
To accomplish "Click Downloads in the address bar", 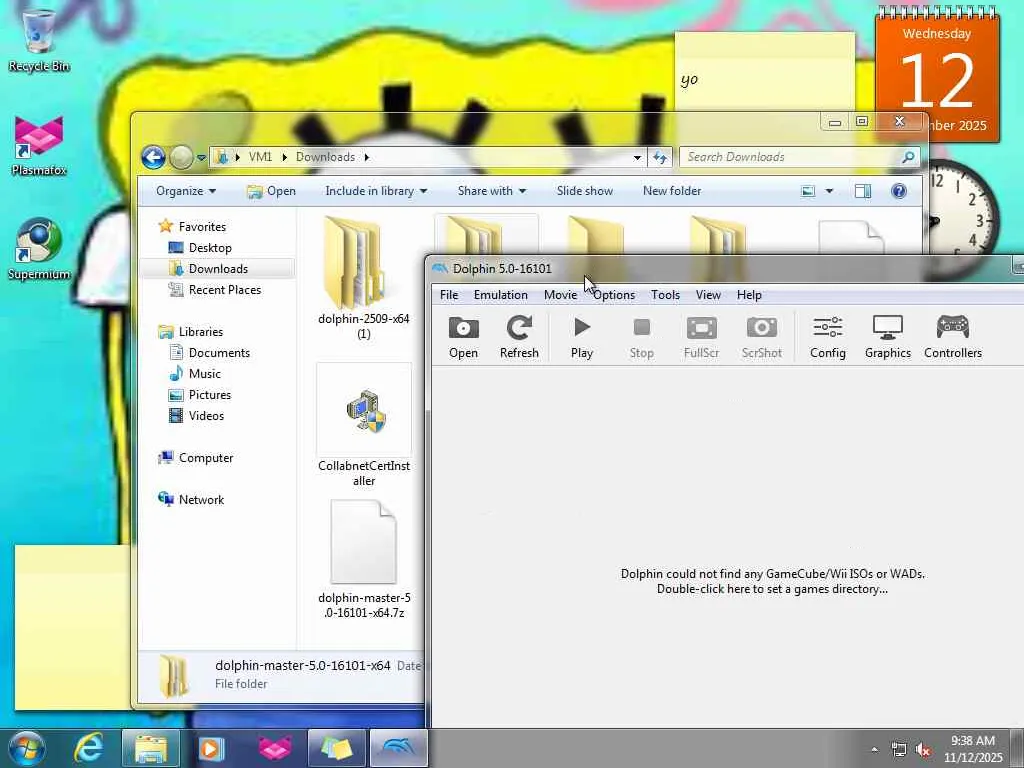I will [325, 157].
